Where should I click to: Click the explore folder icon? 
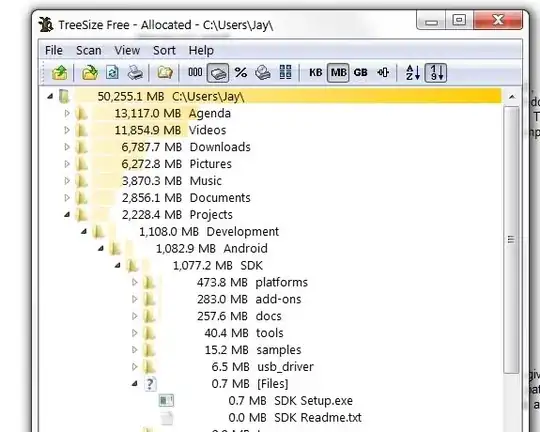pos(165,73)
